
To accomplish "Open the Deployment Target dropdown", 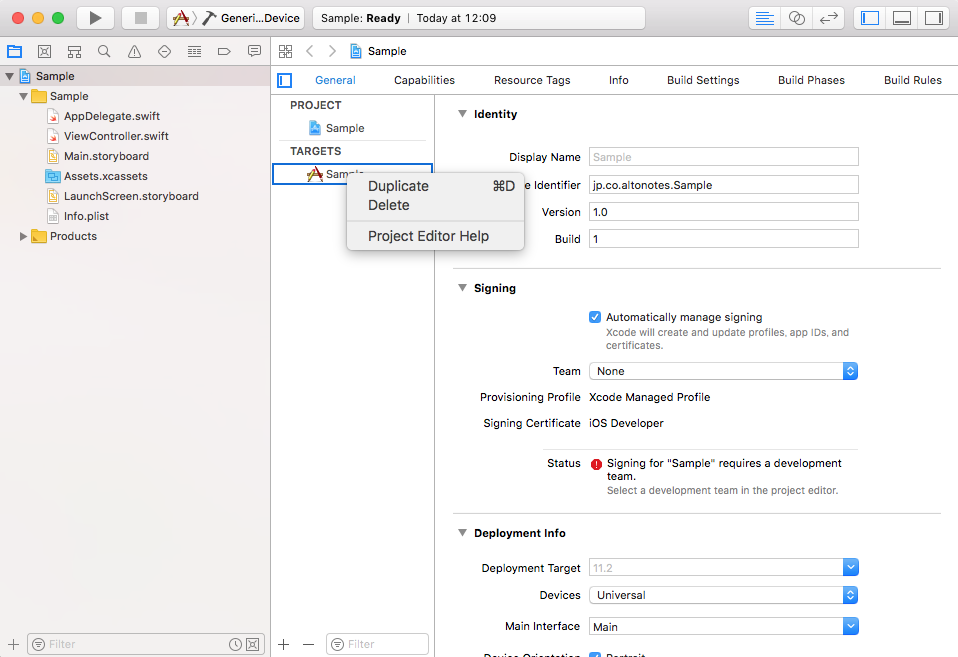I will coord(723,567).
